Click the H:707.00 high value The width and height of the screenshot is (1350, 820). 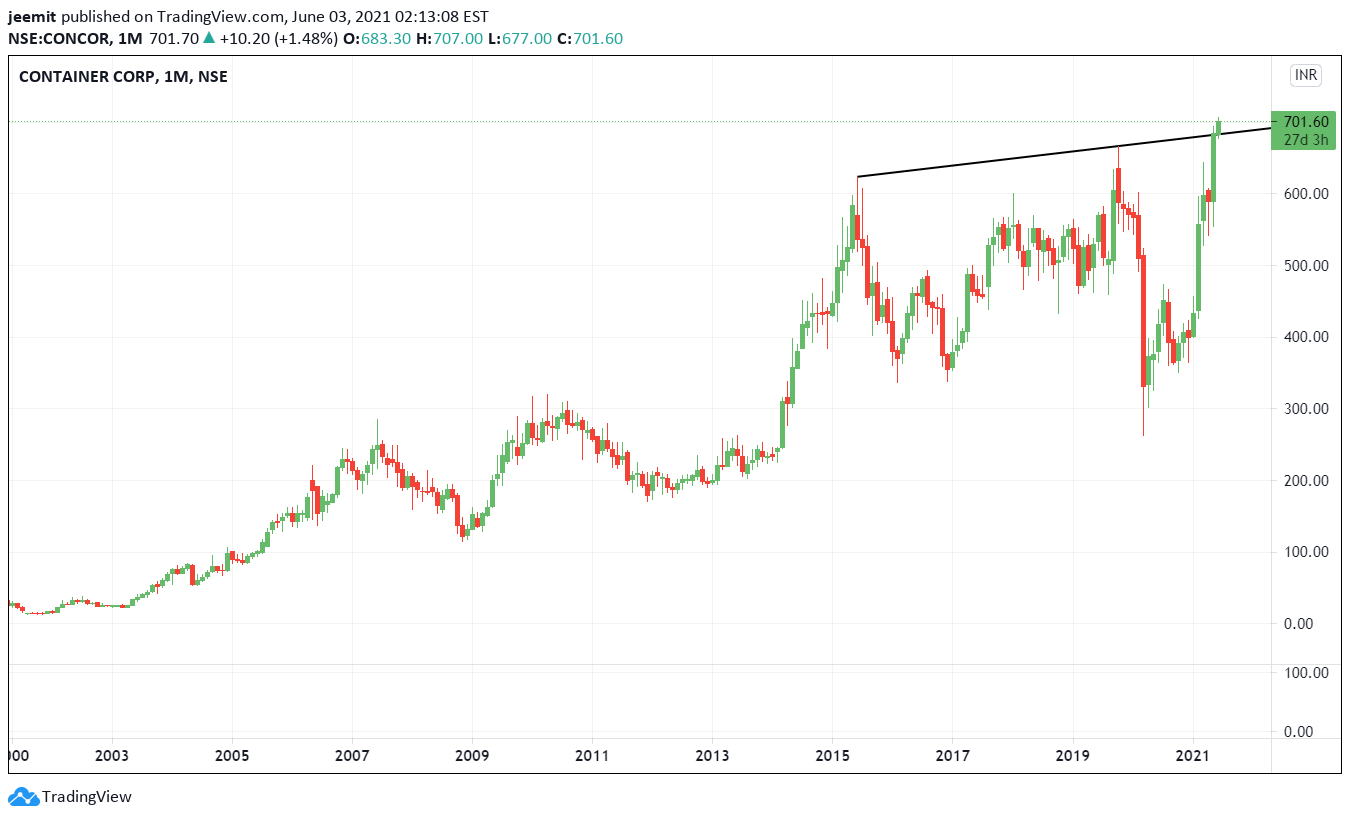[x=450, y=38]
